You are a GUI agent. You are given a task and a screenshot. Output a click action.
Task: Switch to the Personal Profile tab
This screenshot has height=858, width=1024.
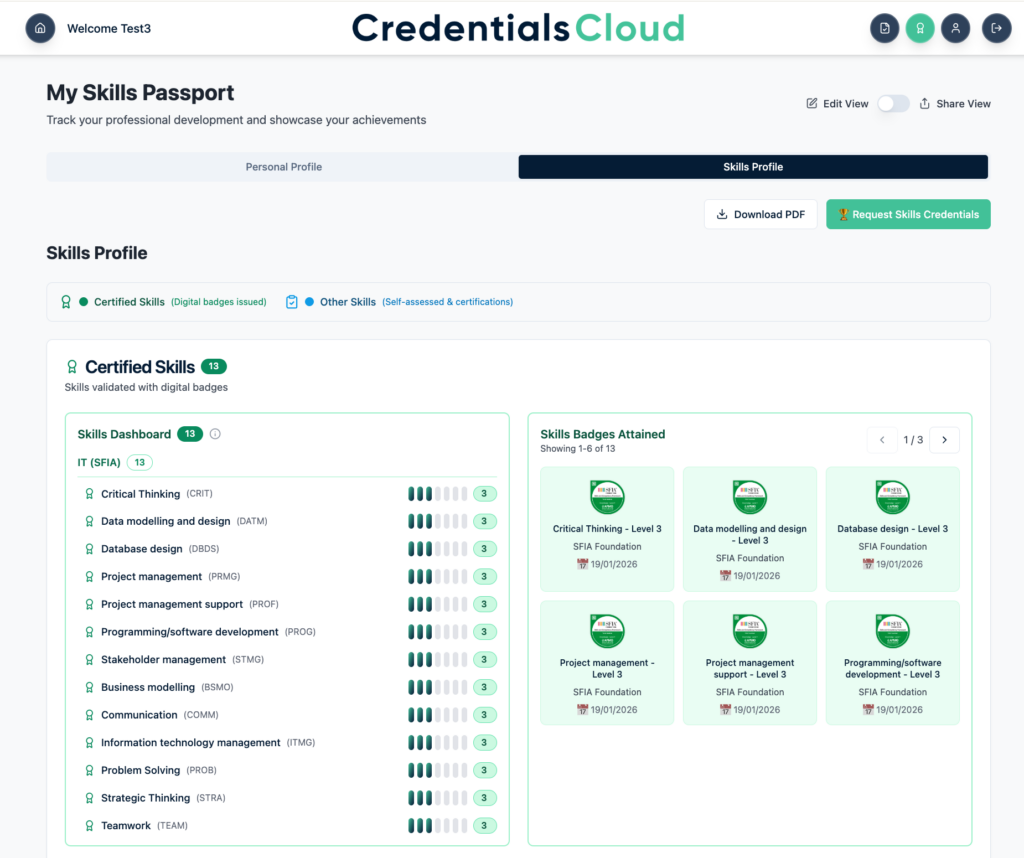pos(283,167)
